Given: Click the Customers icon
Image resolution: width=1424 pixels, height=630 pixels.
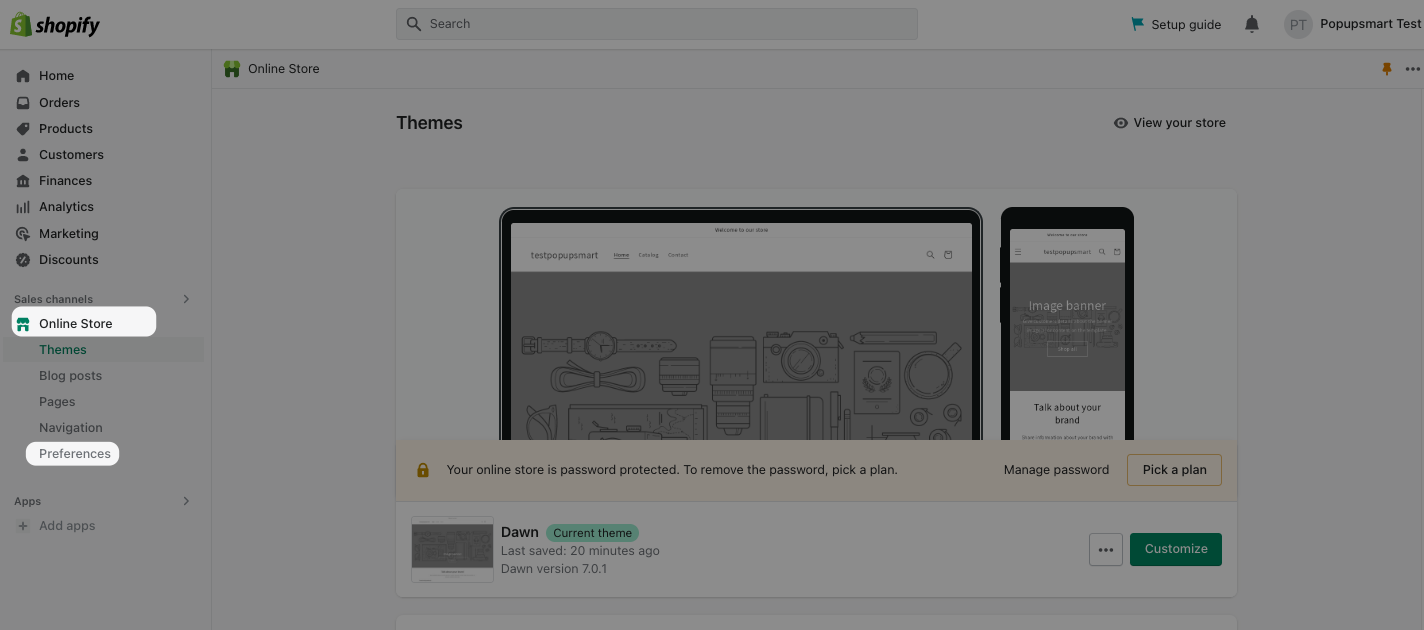Looking at the screenshot, I should 22,154.
